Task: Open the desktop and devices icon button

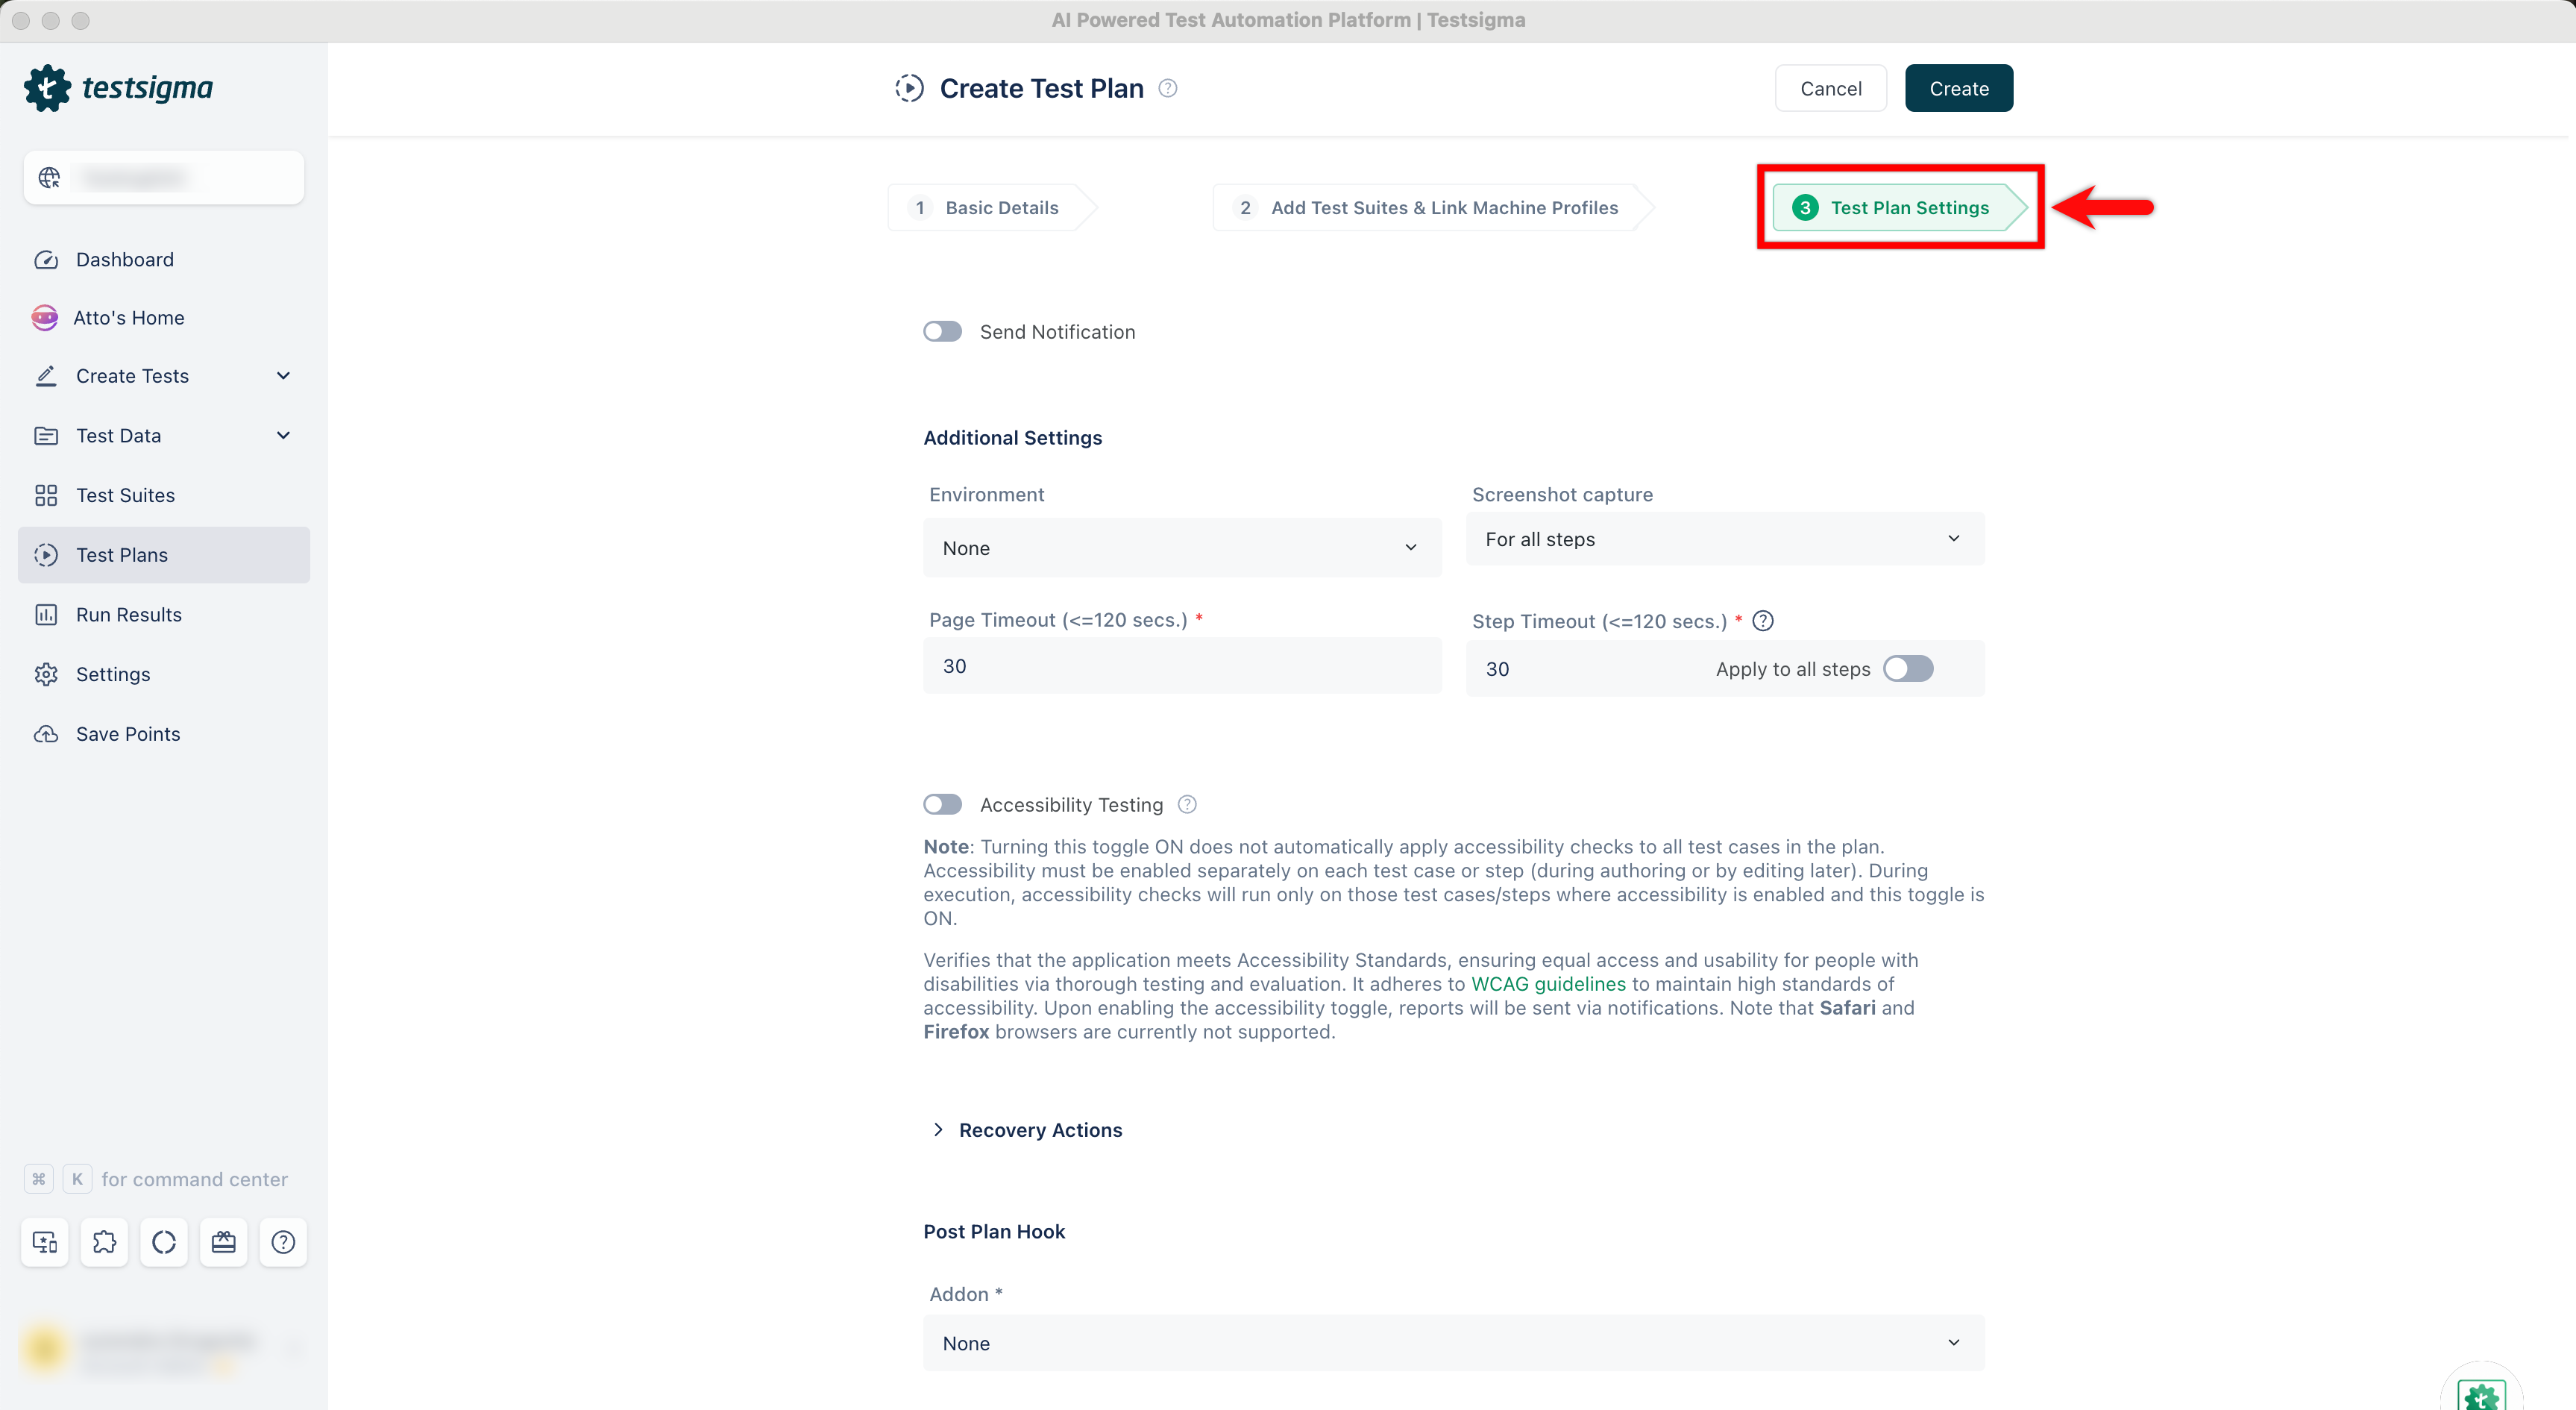Action: coord(45,1242)
